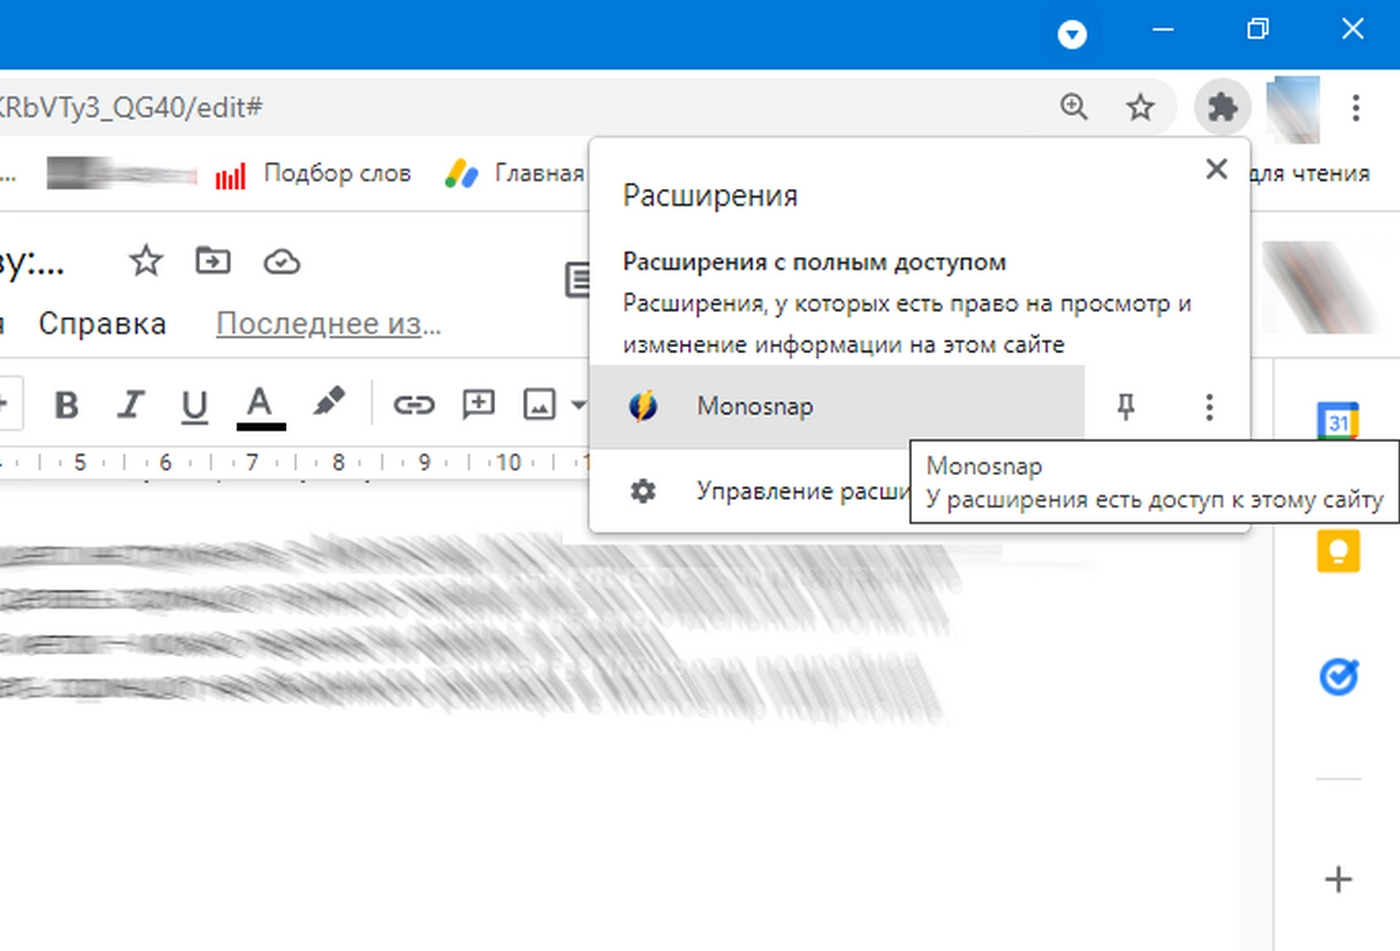Toggle italic formatting
This screenshot has height=951, width=1400.
click(130, 405)
